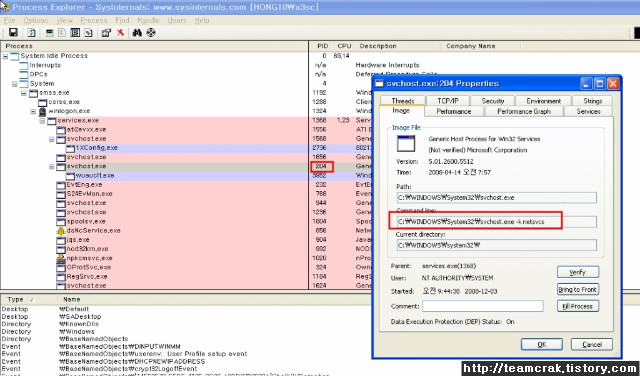The height and width of the screenshot is (376, 640).
Task: Switch to the Performance Graph tab
Action: (524, 111)
